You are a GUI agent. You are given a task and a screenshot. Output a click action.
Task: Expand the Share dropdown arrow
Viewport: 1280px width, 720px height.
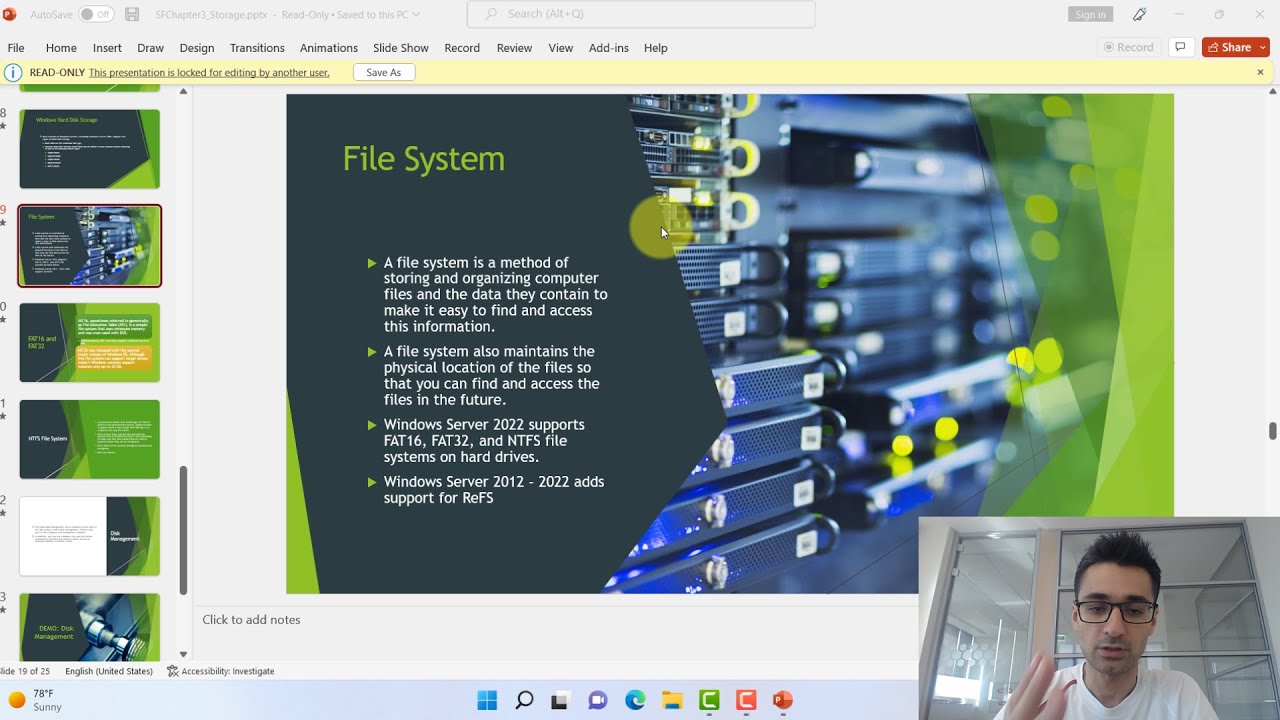[1263, 47]
